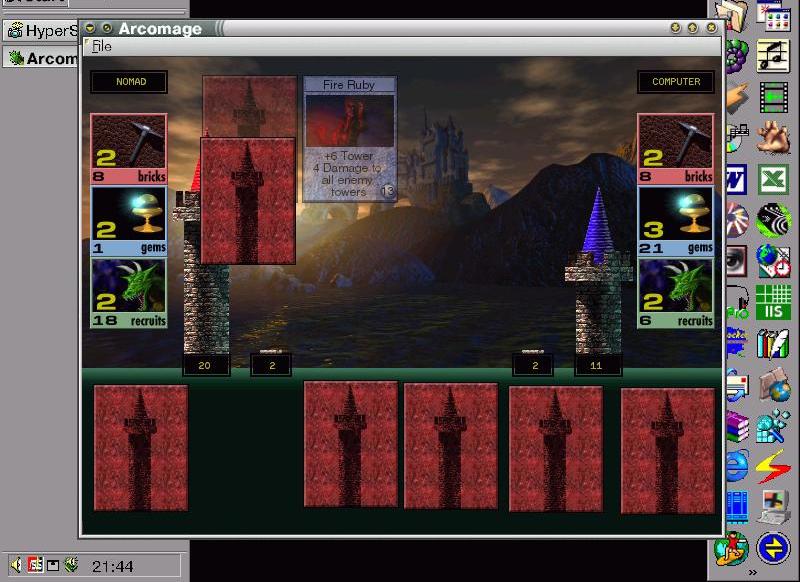Click the Fire Ruby card
Screen dimensions: 800x582
click(x=349, y=139)
